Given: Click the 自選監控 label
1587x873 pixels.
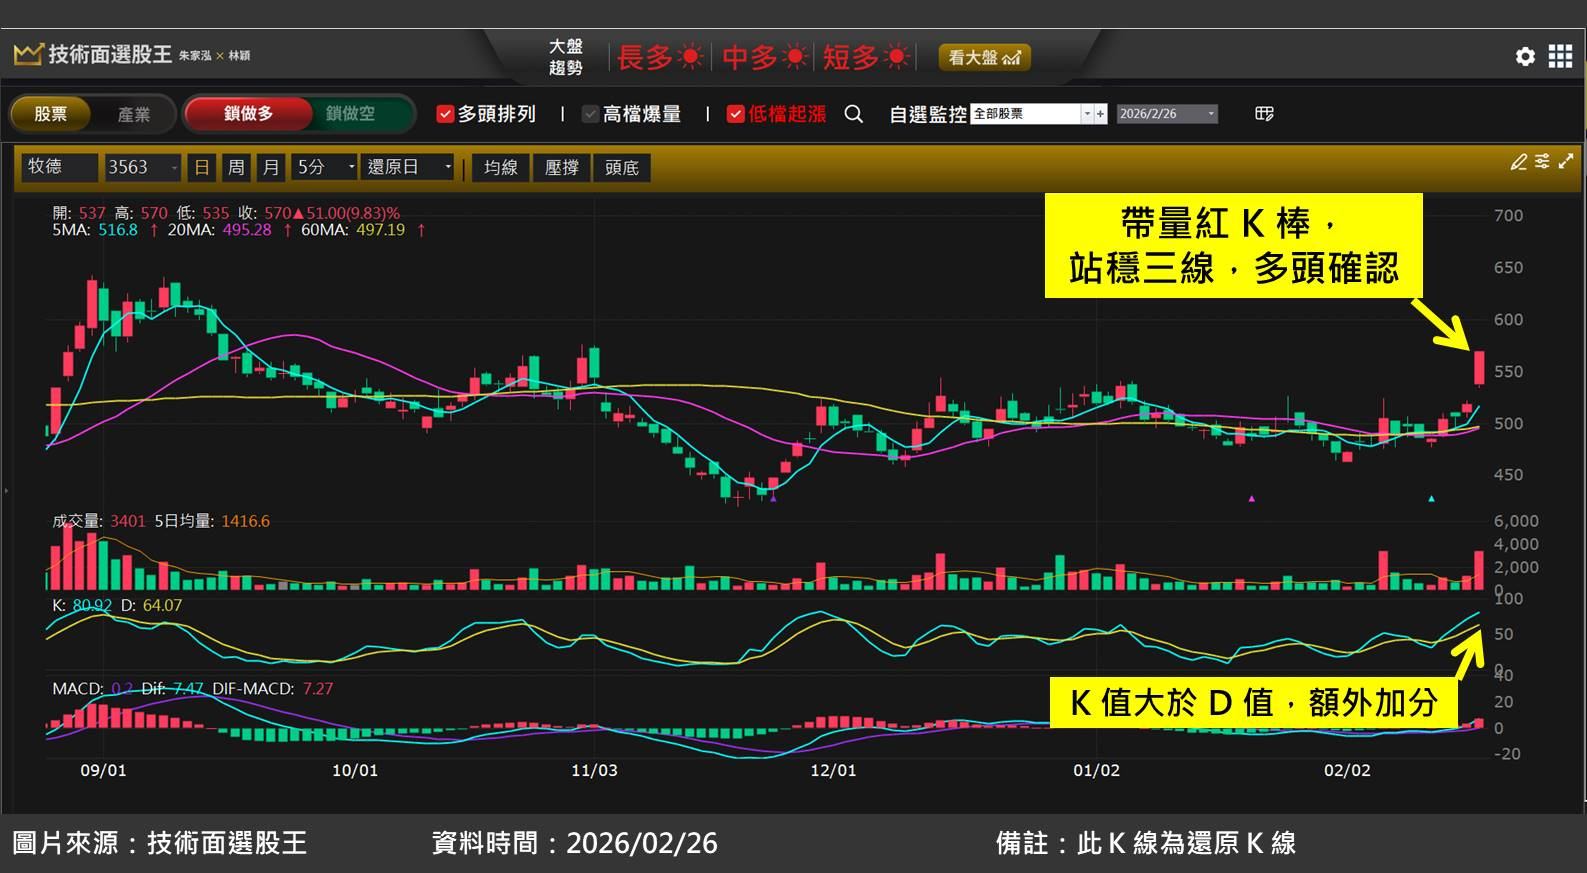Looking at the screenshot, I should click(x=928, y=114).
